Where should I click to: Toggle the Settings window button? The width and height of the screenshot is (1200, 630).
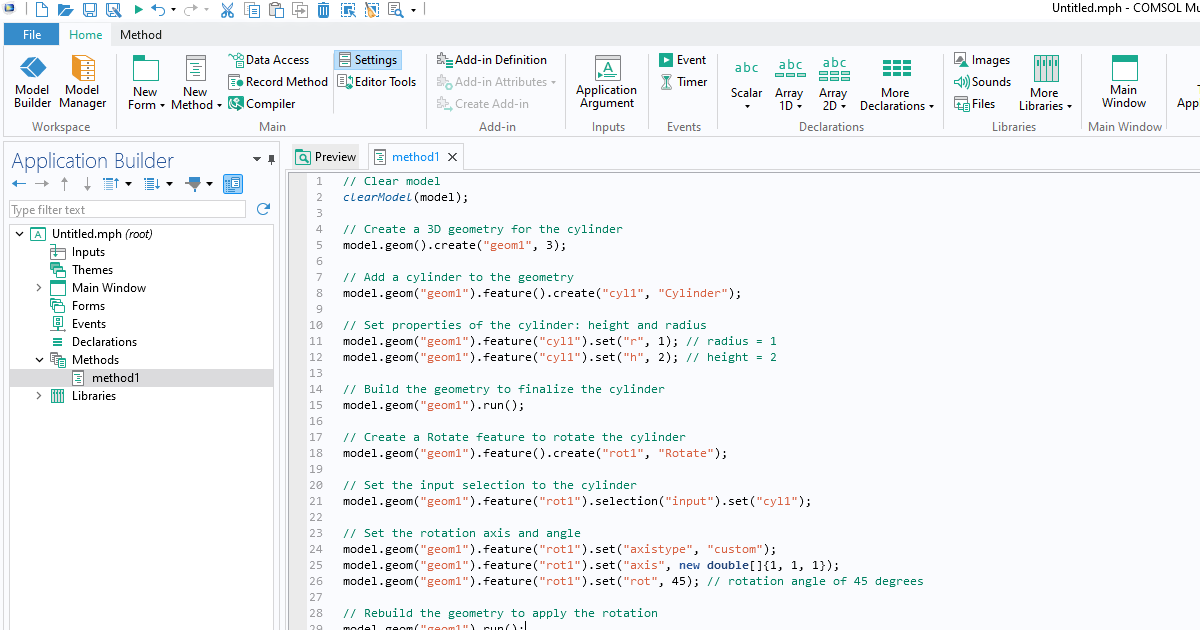click(367, 60)
